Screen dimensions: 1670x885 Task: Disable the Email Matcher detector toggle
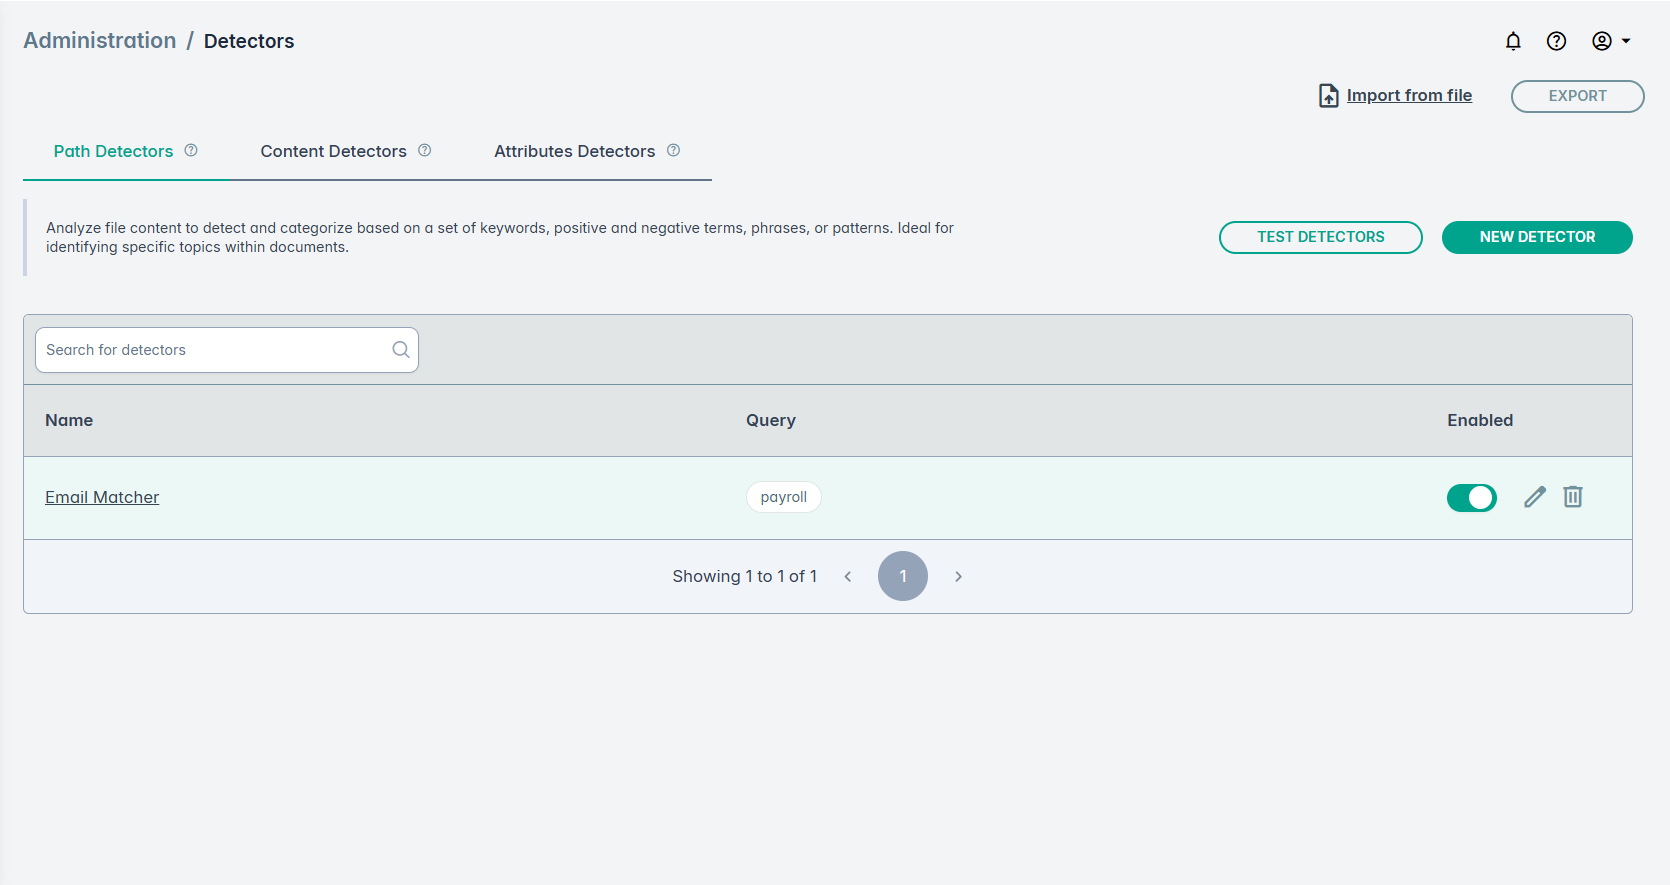point(1471,497)
